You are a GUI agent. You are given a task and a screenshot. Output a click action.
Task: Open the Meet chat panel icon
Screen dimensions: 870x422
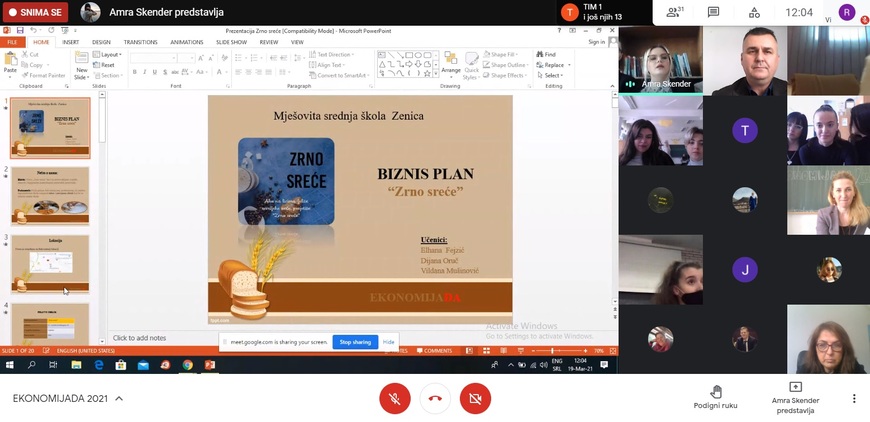714,12
